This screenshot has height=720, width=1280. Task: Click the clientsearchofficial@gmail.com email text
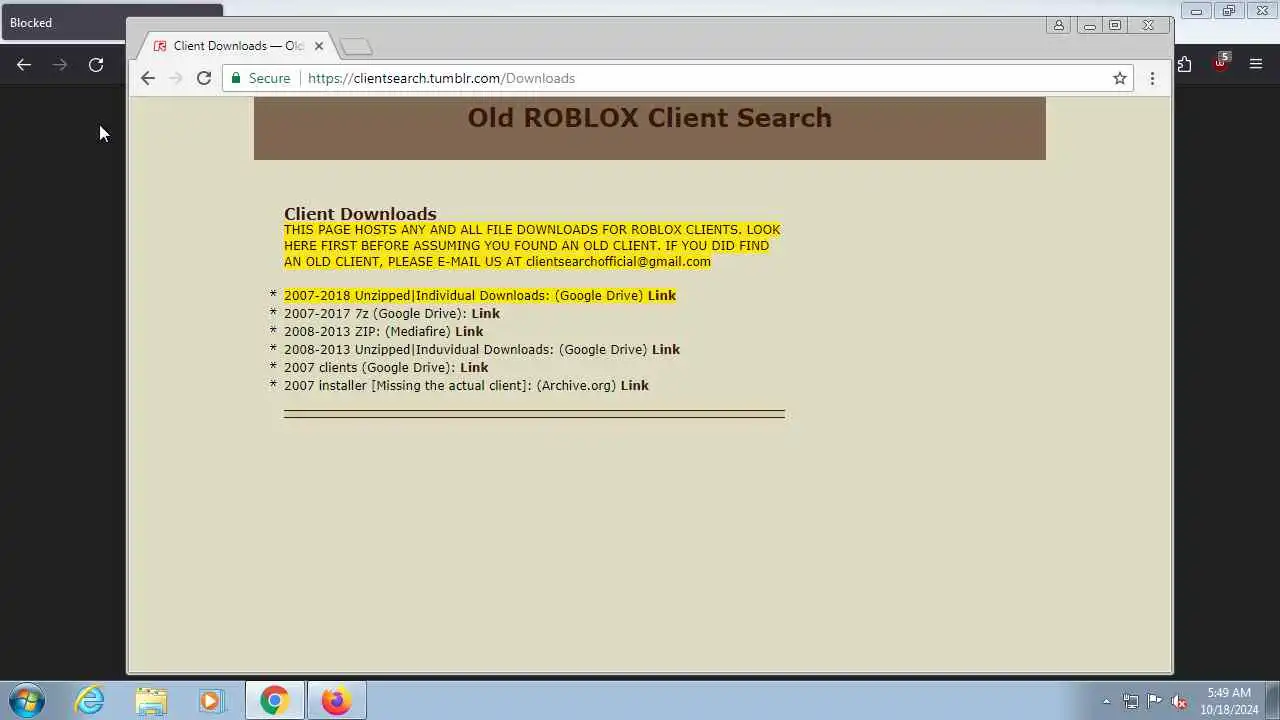click(618, 261)
